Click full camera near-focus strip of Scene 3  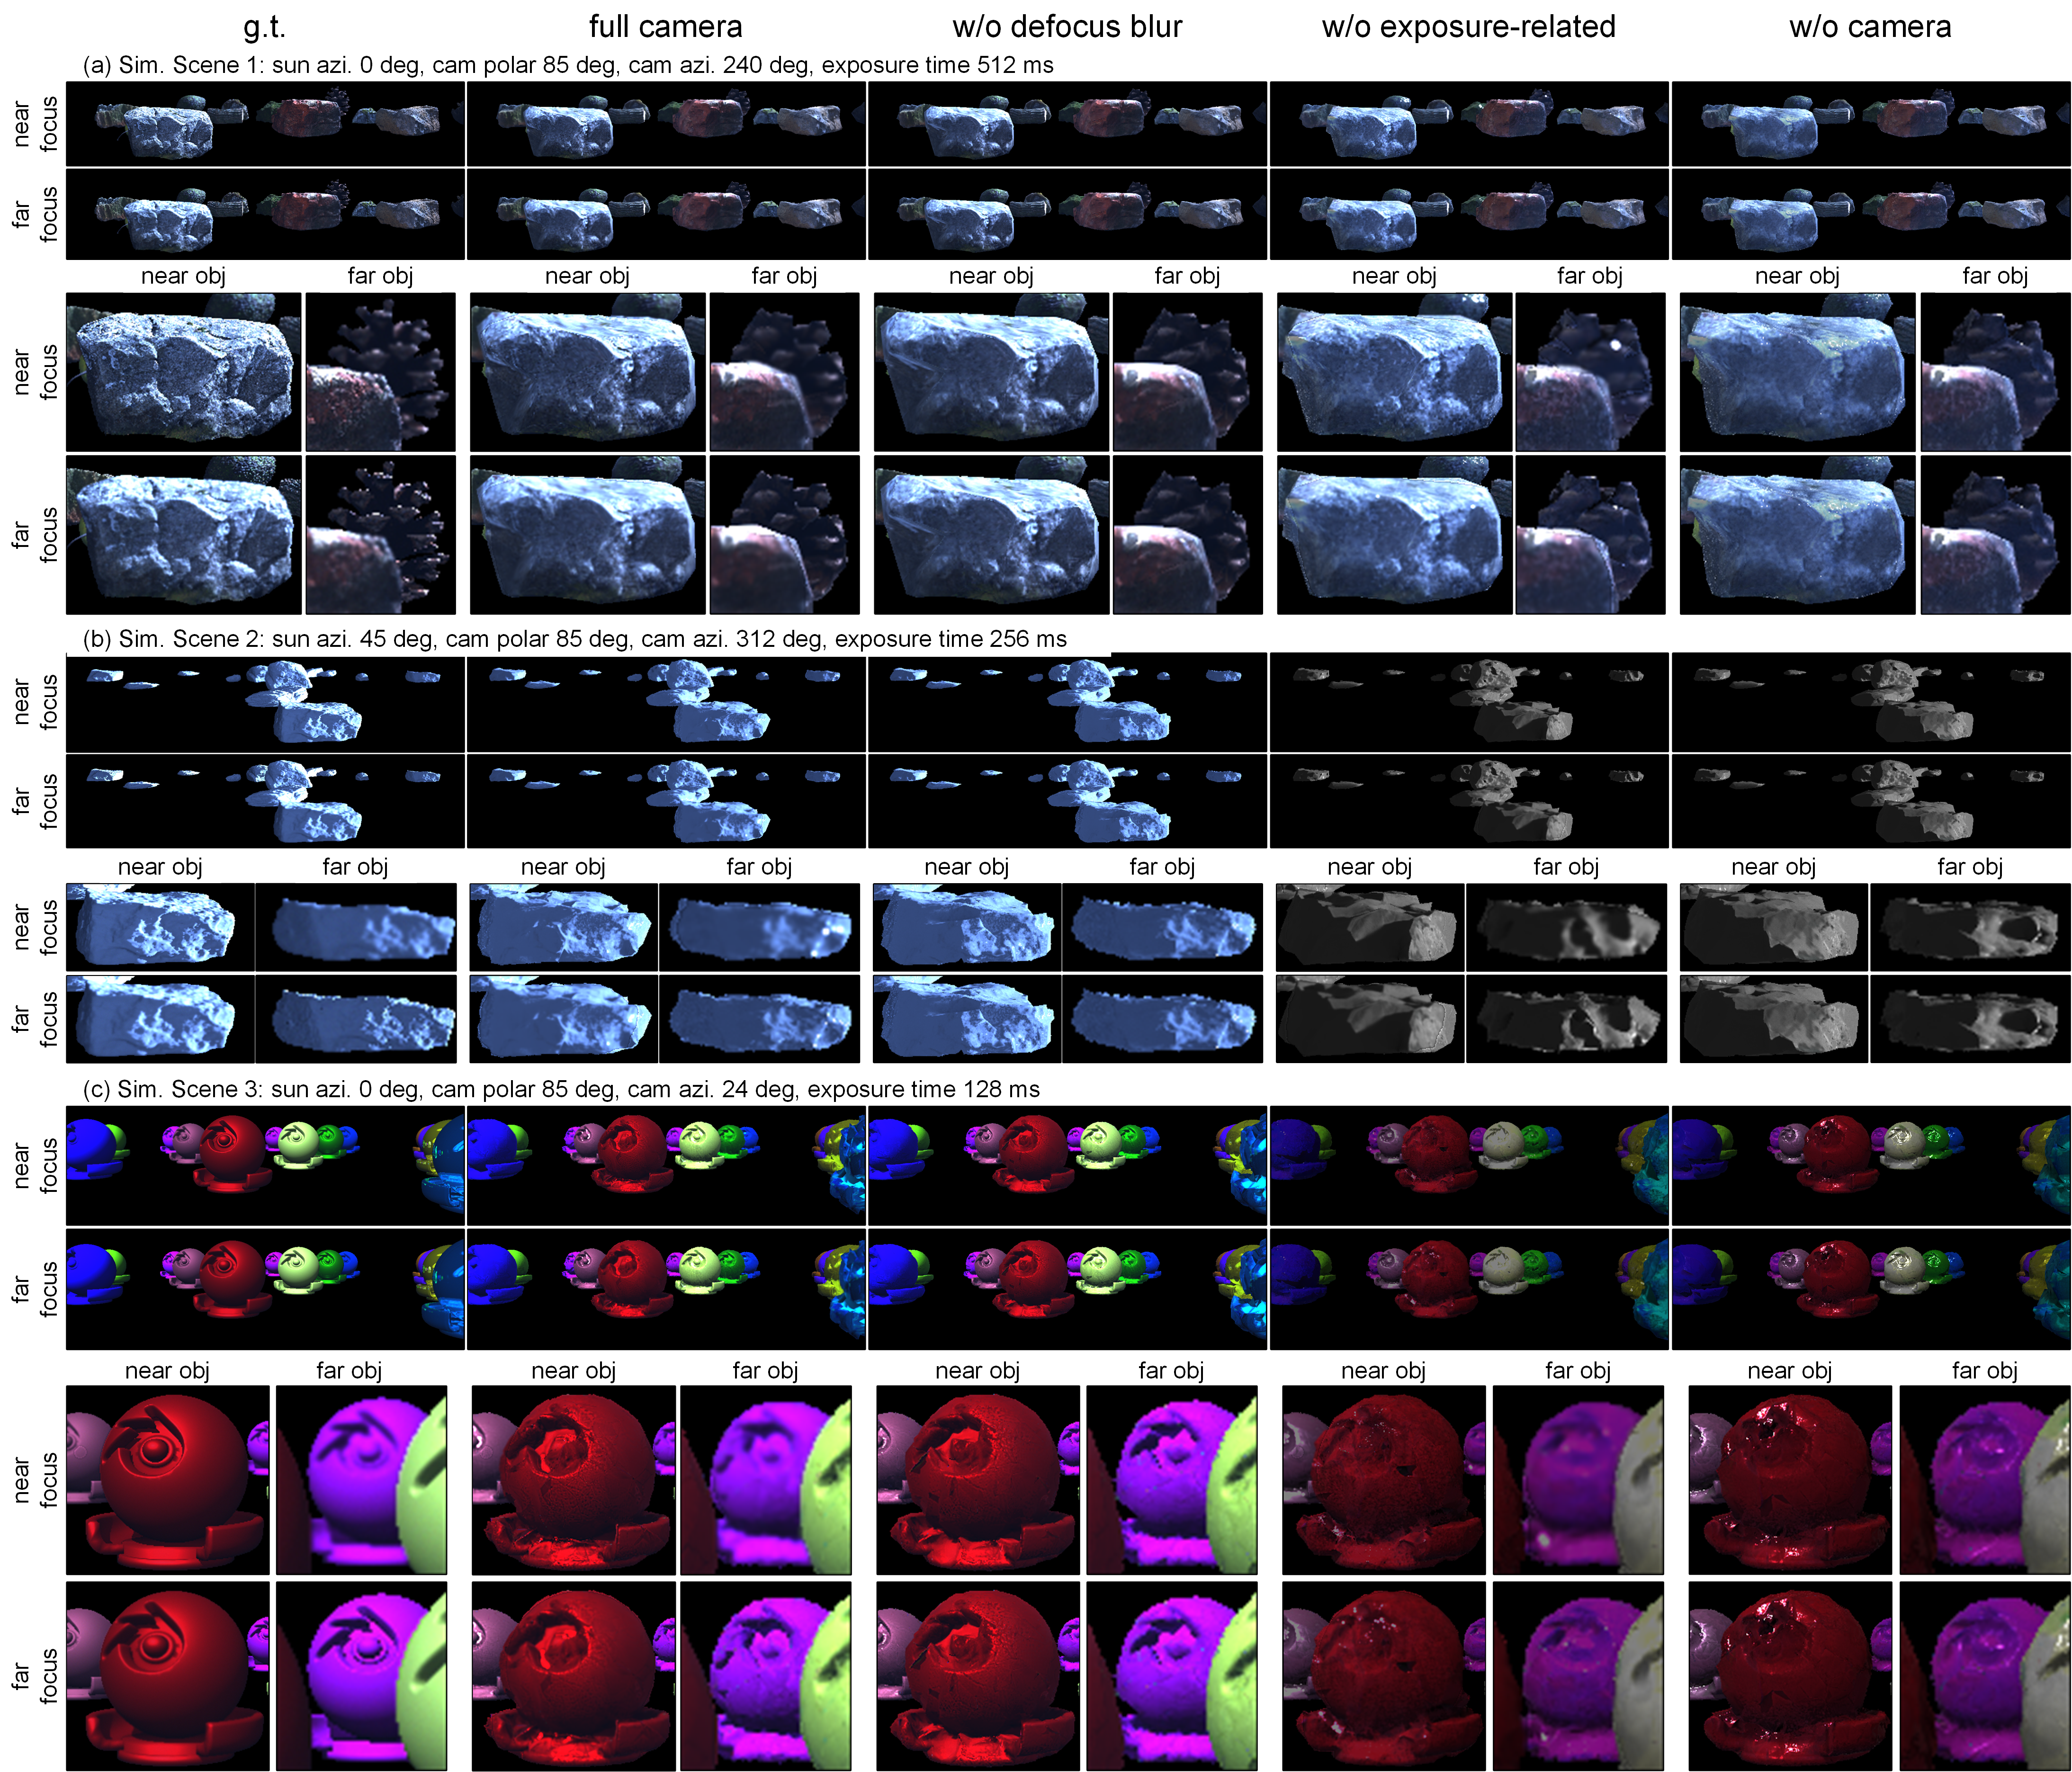point(666,1165)
